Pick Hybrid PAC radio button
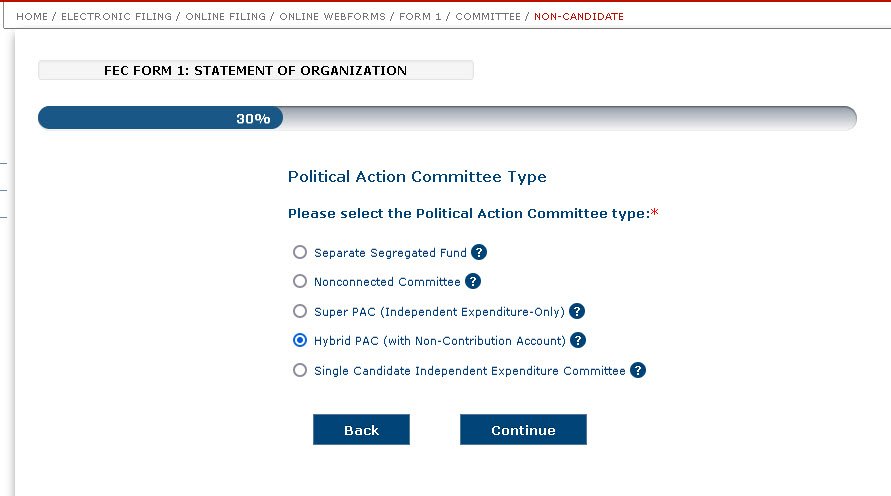The image size is (891, 496). pyautogui.click(x=300, y=341)
